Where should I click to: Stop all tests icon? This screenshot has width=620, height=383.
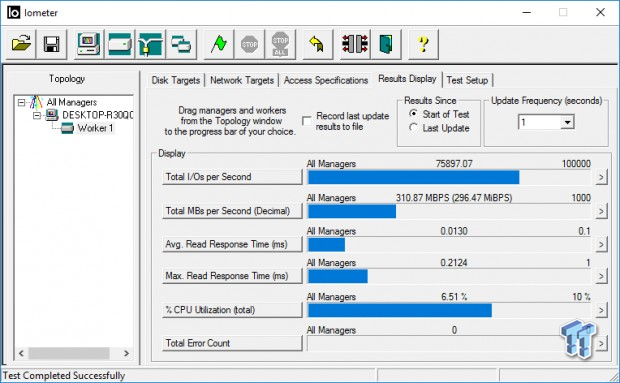tap(280, 44)
